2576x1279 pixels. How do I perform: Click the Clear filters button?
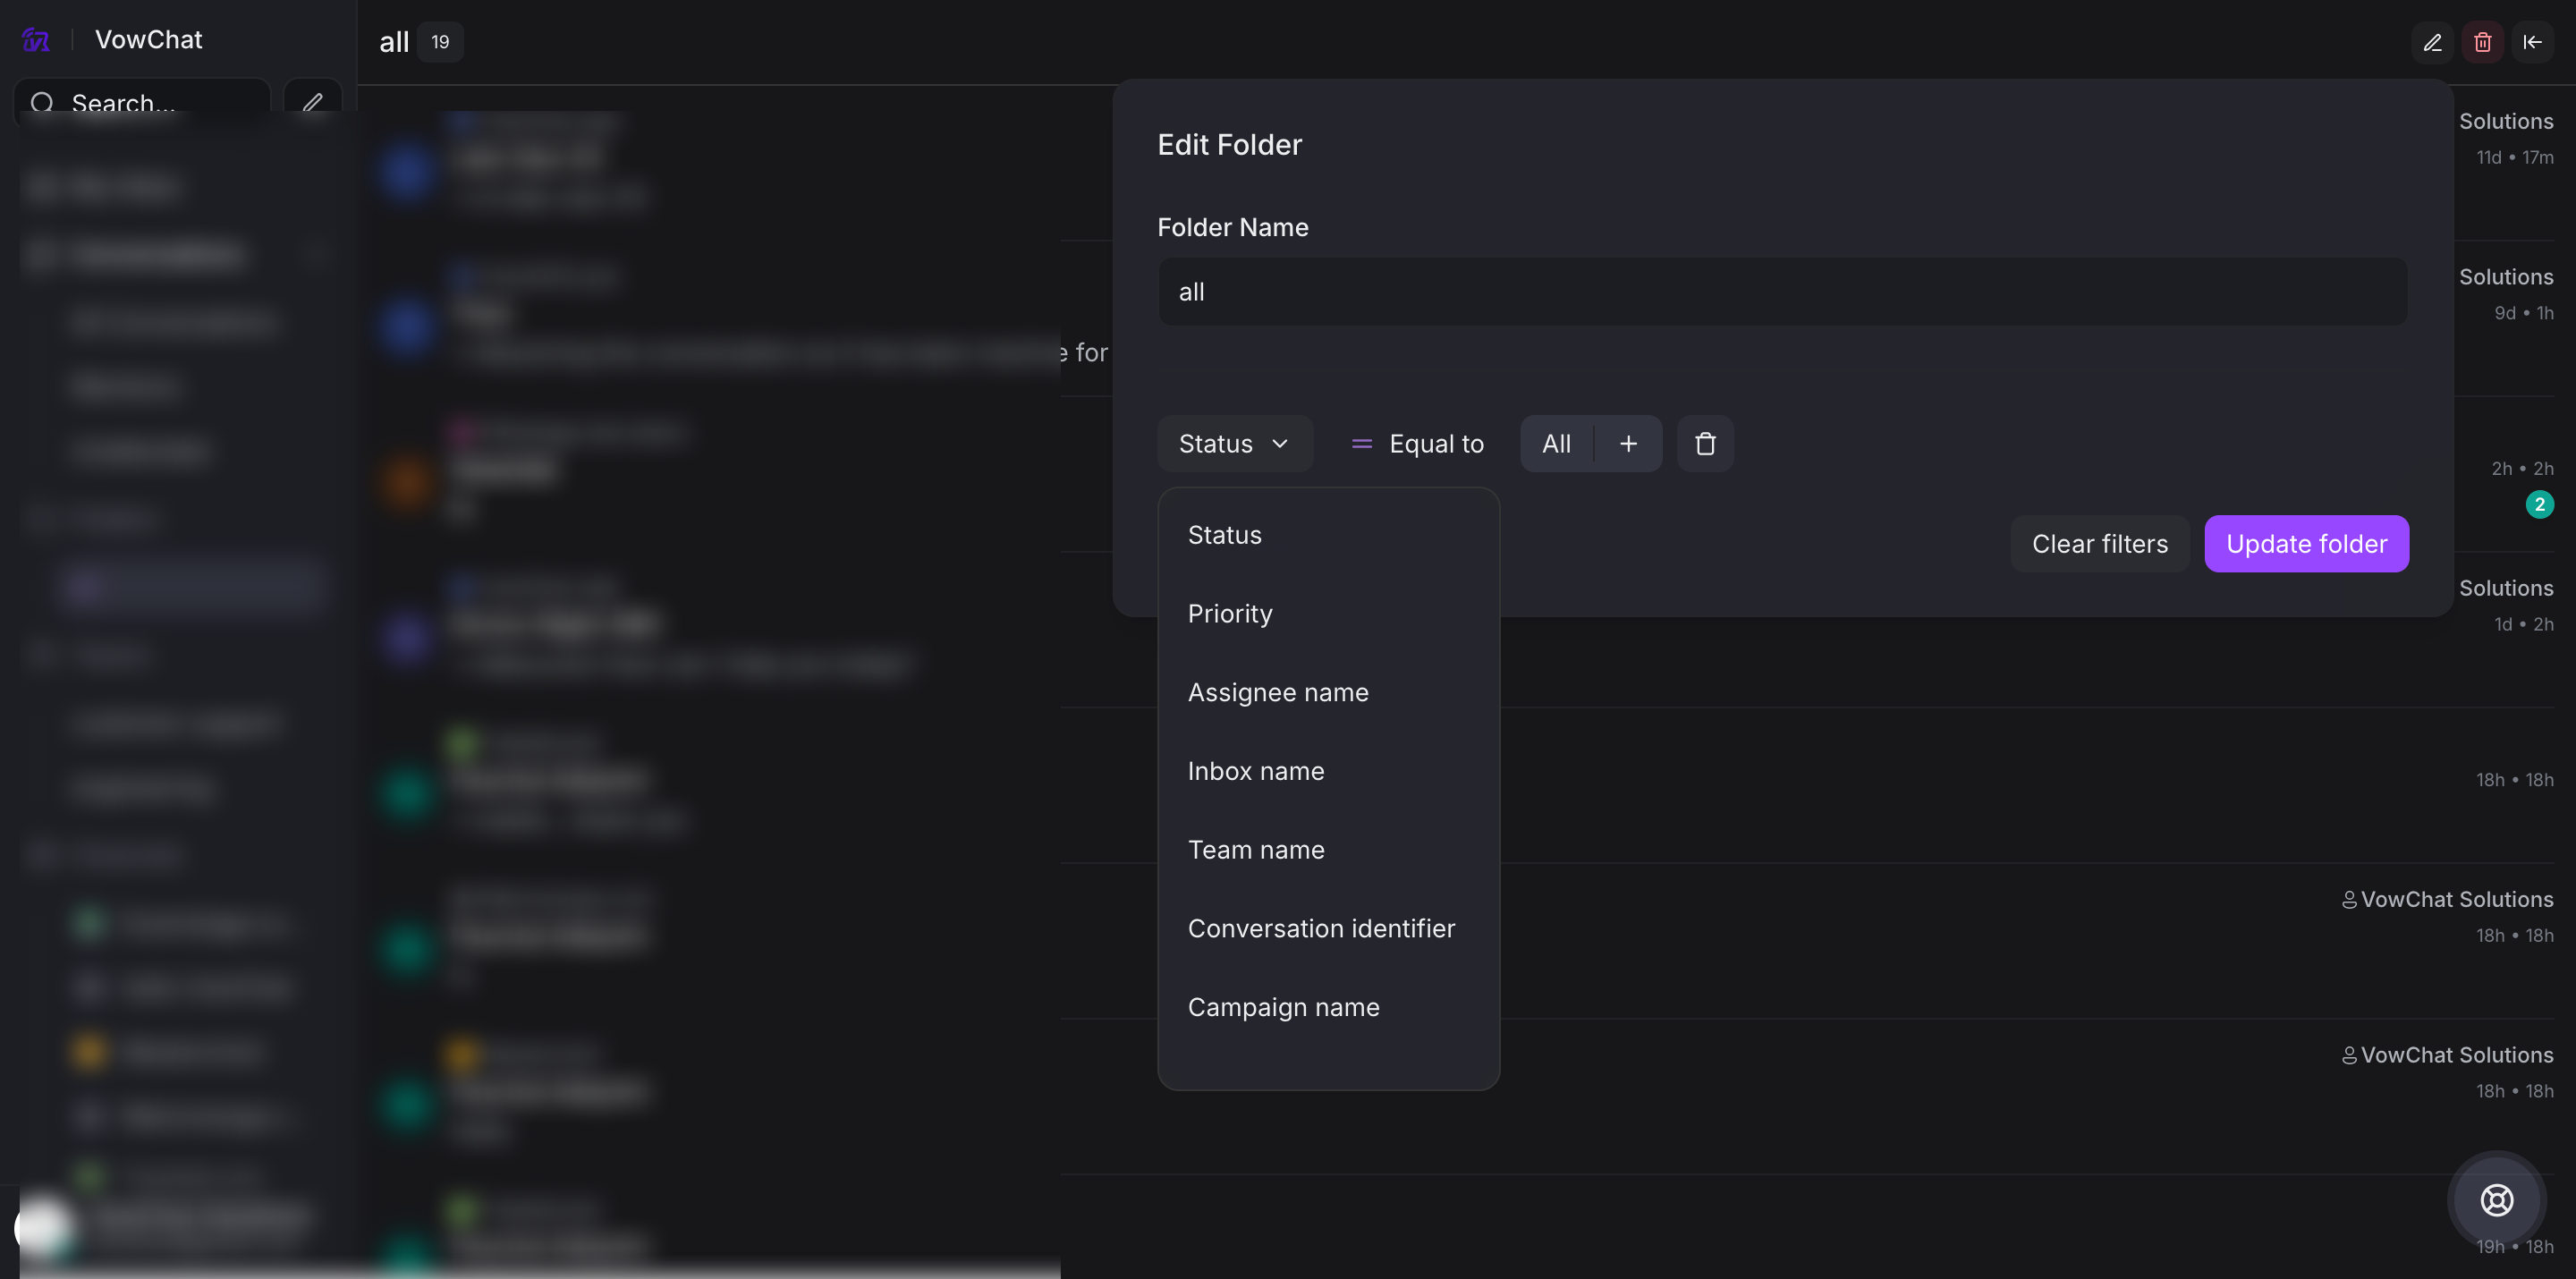coord(2099,544)
